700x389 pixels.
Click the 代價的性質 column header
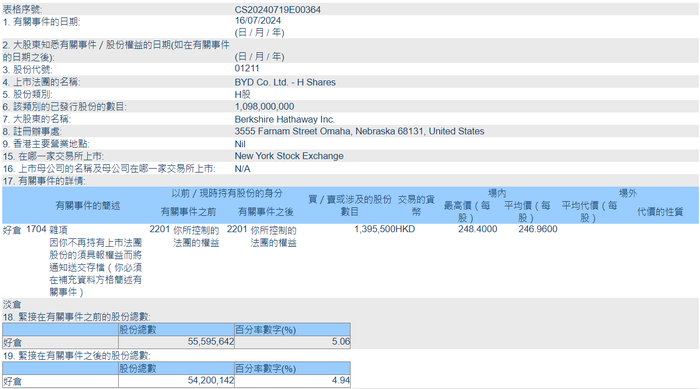click(660, 212)
